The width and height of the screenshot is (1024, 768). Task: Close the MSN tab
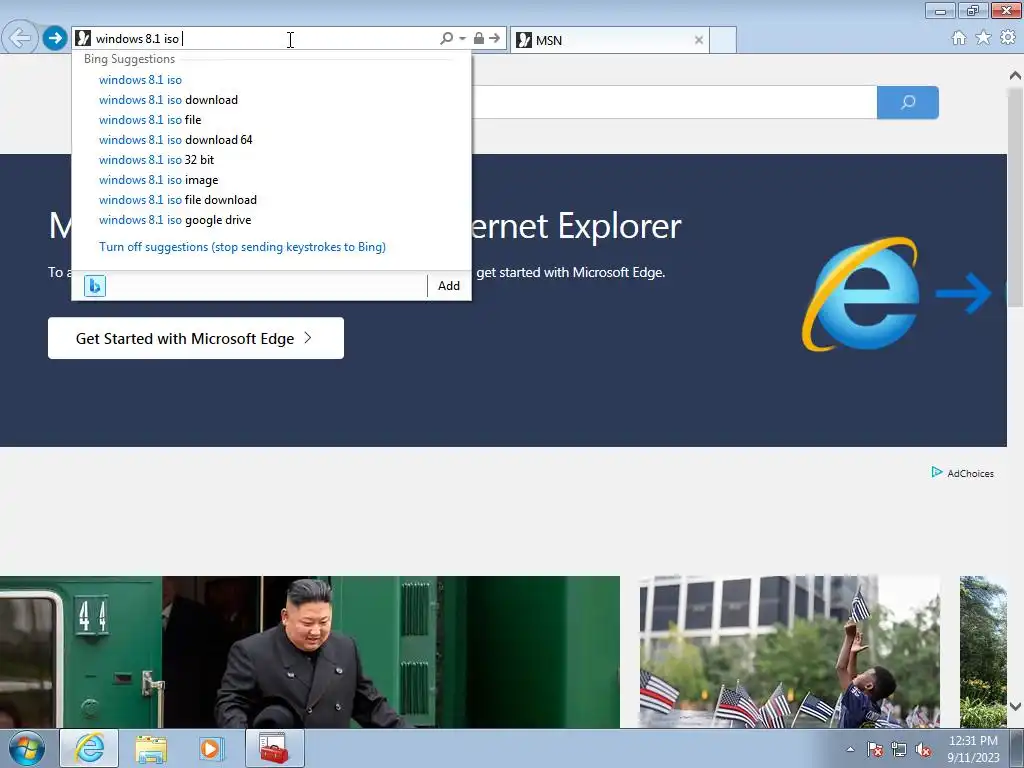coord(699,40)
